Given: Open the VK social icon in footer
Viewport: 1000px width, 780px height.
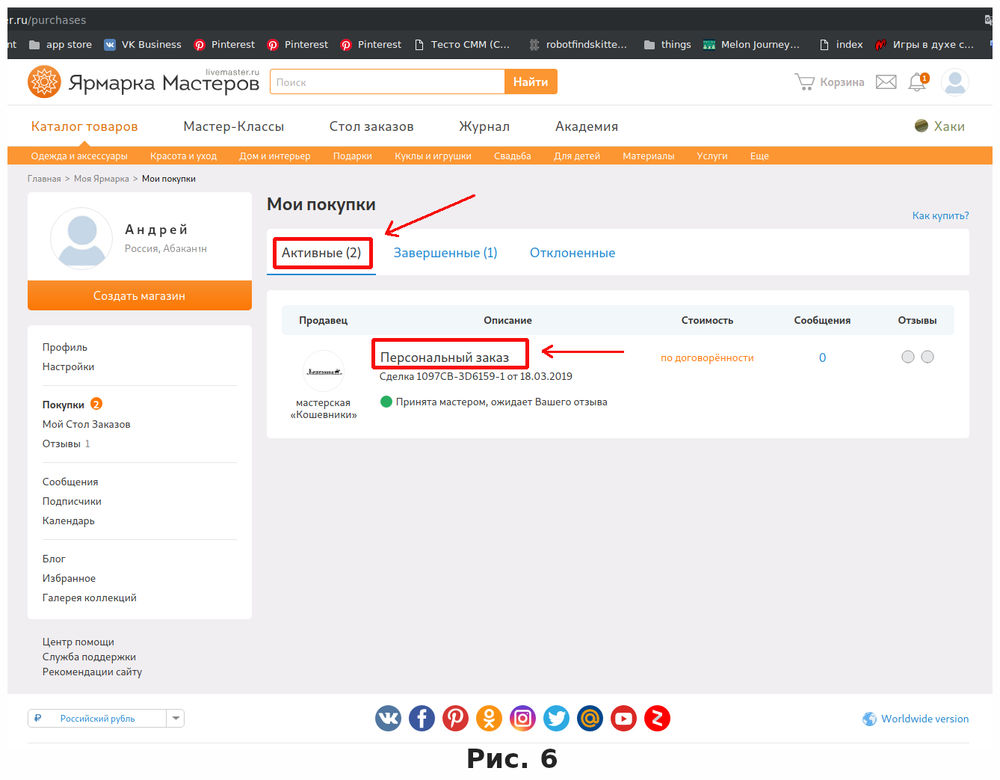Looking at the screenshot, I should tap(388, 718).
